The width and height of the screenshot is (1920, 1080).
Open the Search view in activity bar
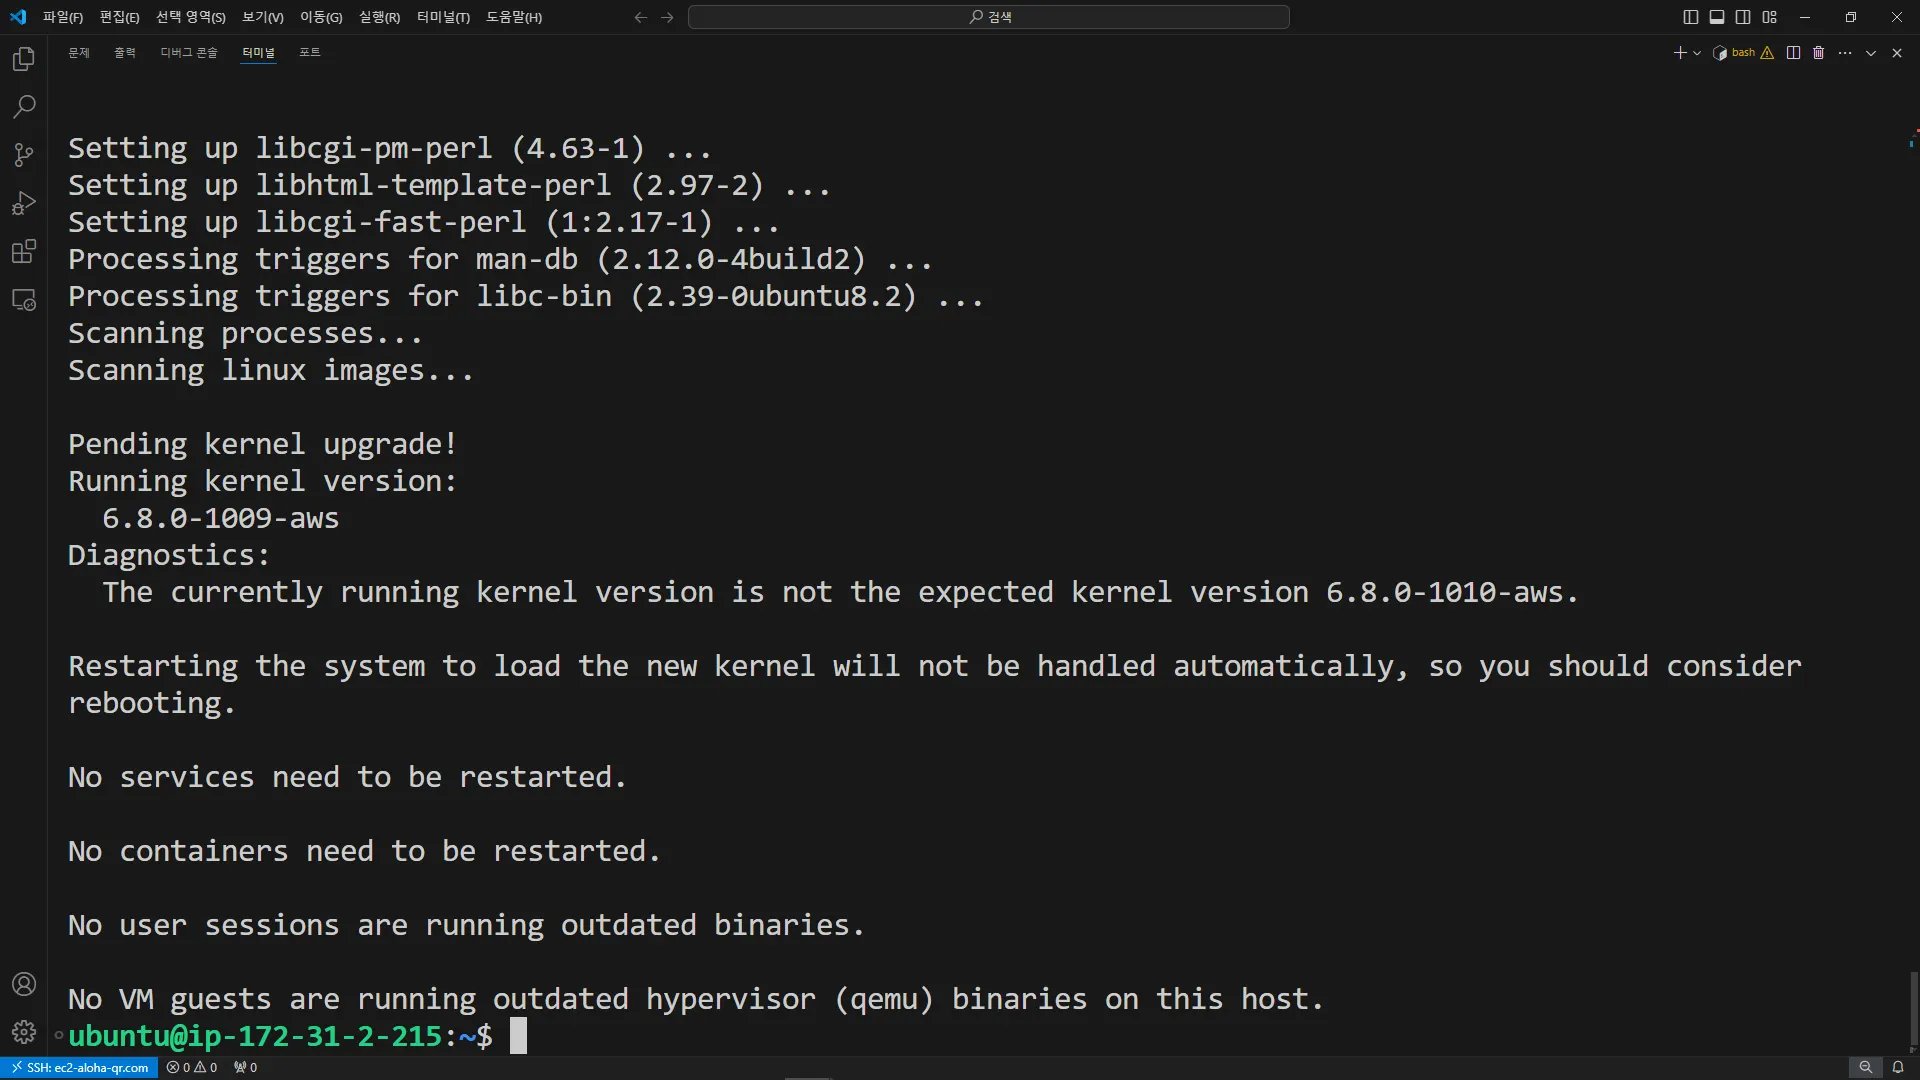click(24, 107)
